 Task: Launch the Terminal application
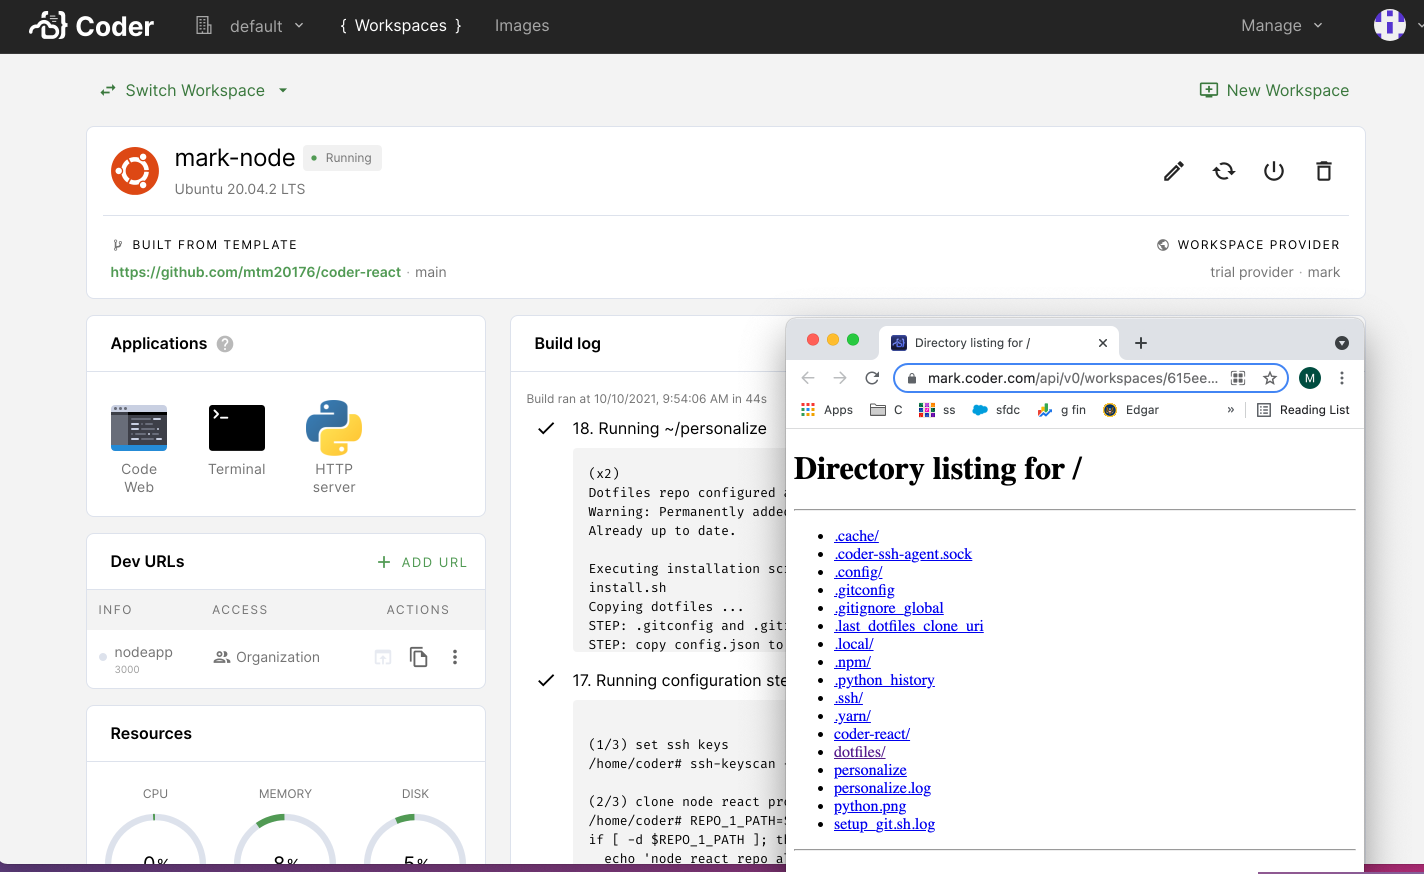[x=237, y=441]
